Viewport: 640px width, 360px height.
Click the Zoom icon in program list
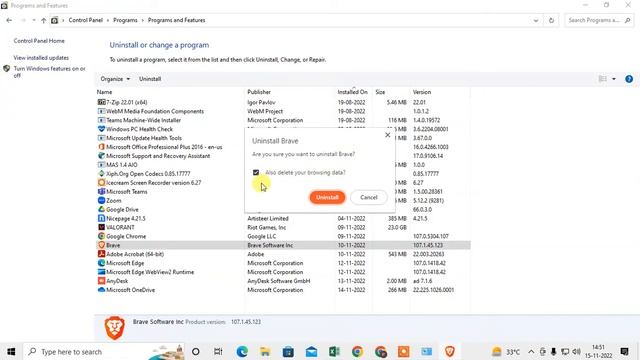(101, 200)
